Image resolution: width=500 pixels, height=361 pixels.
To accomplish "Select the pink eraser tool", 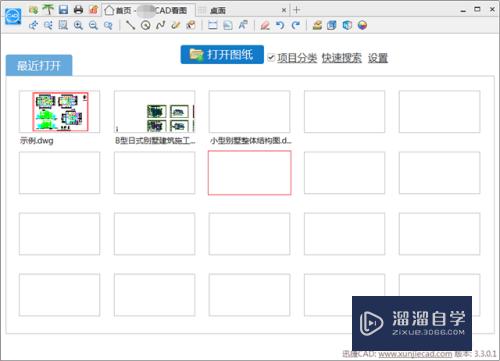I will point(265,25).
